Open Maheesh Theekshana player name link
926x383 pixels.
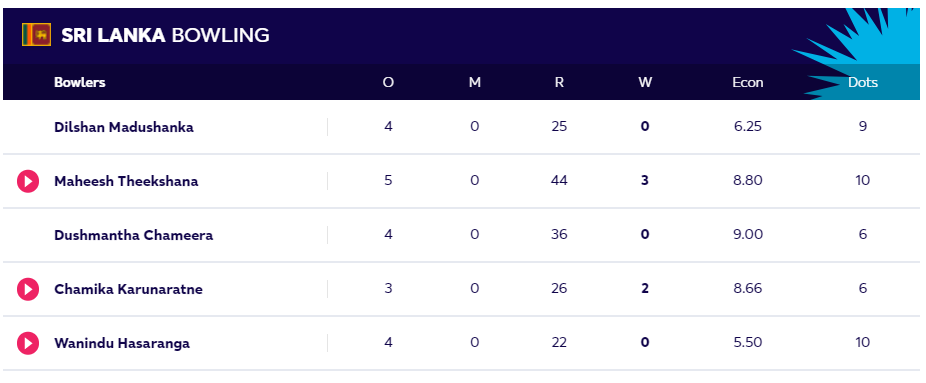126,181
